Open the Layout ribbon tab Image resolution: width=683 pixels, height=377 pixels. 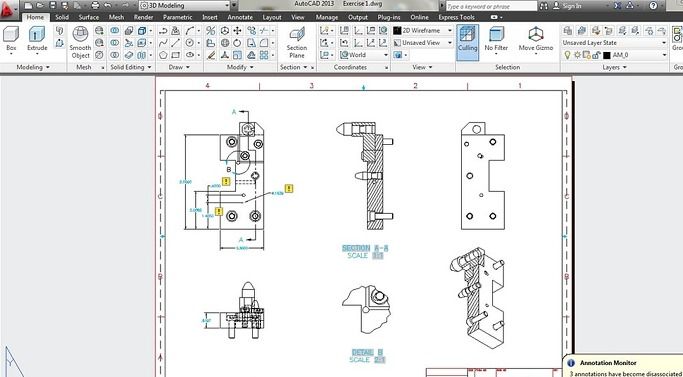tap(272, 17)
